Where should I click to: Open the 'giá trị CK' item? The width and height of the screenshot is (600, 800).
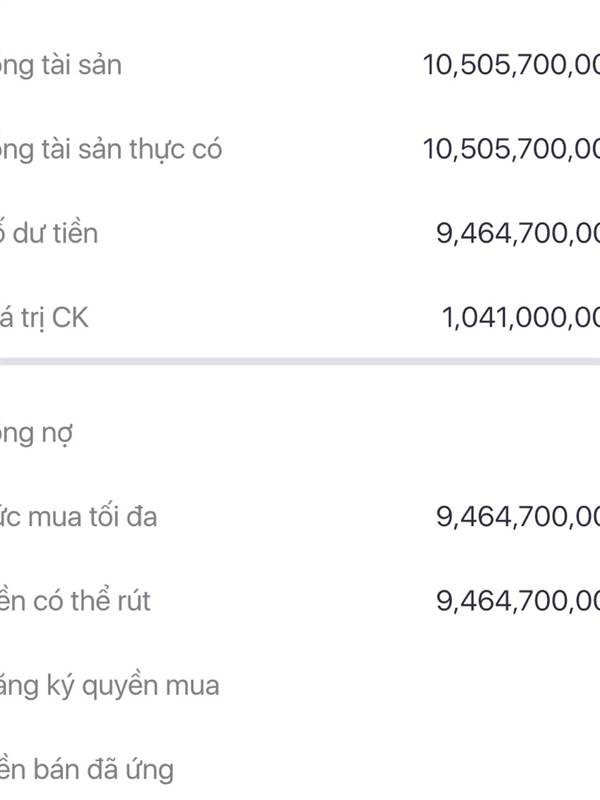click(44, 318)
